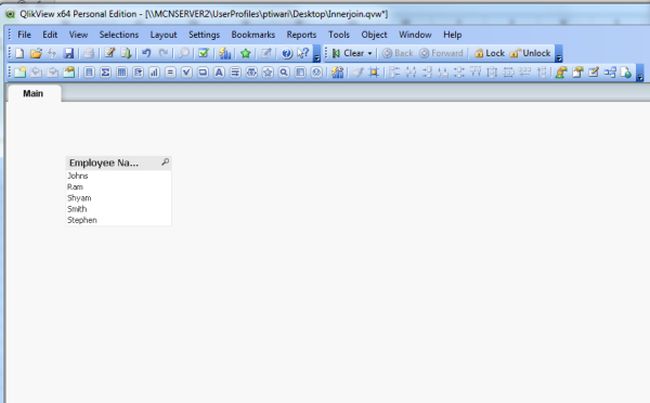Create a Bookmark Object with star icon
Viewport: 650px width, 403px height.
(268, 73)
